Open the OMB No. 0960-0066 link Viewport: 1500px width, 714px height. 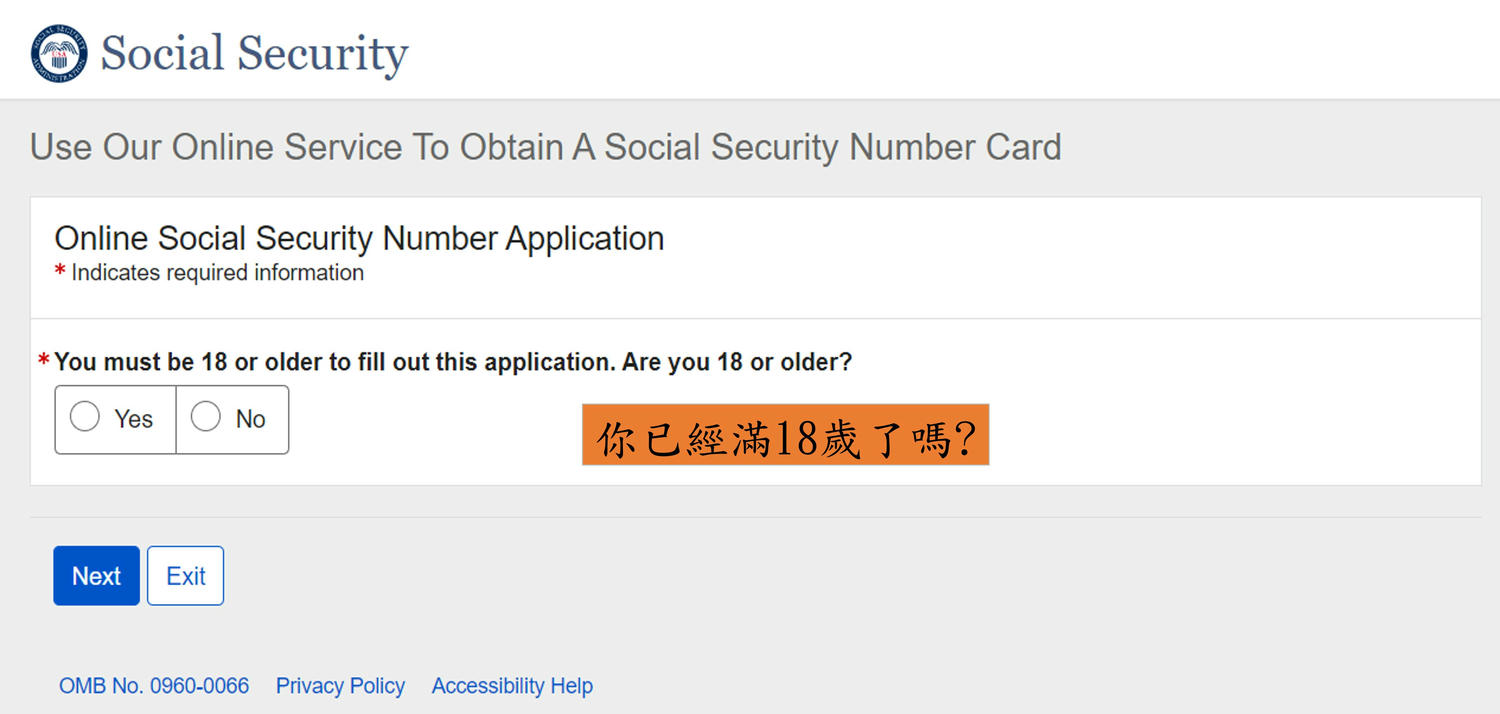pyautogui.click(x=154, y=686)
